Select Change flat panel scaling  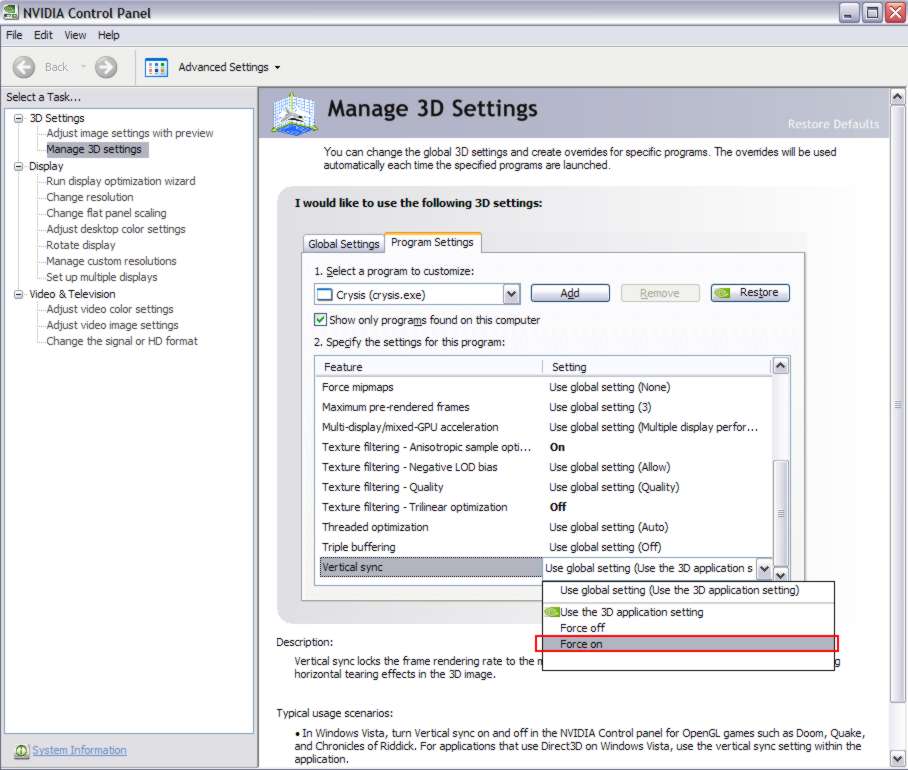[106, 213]
